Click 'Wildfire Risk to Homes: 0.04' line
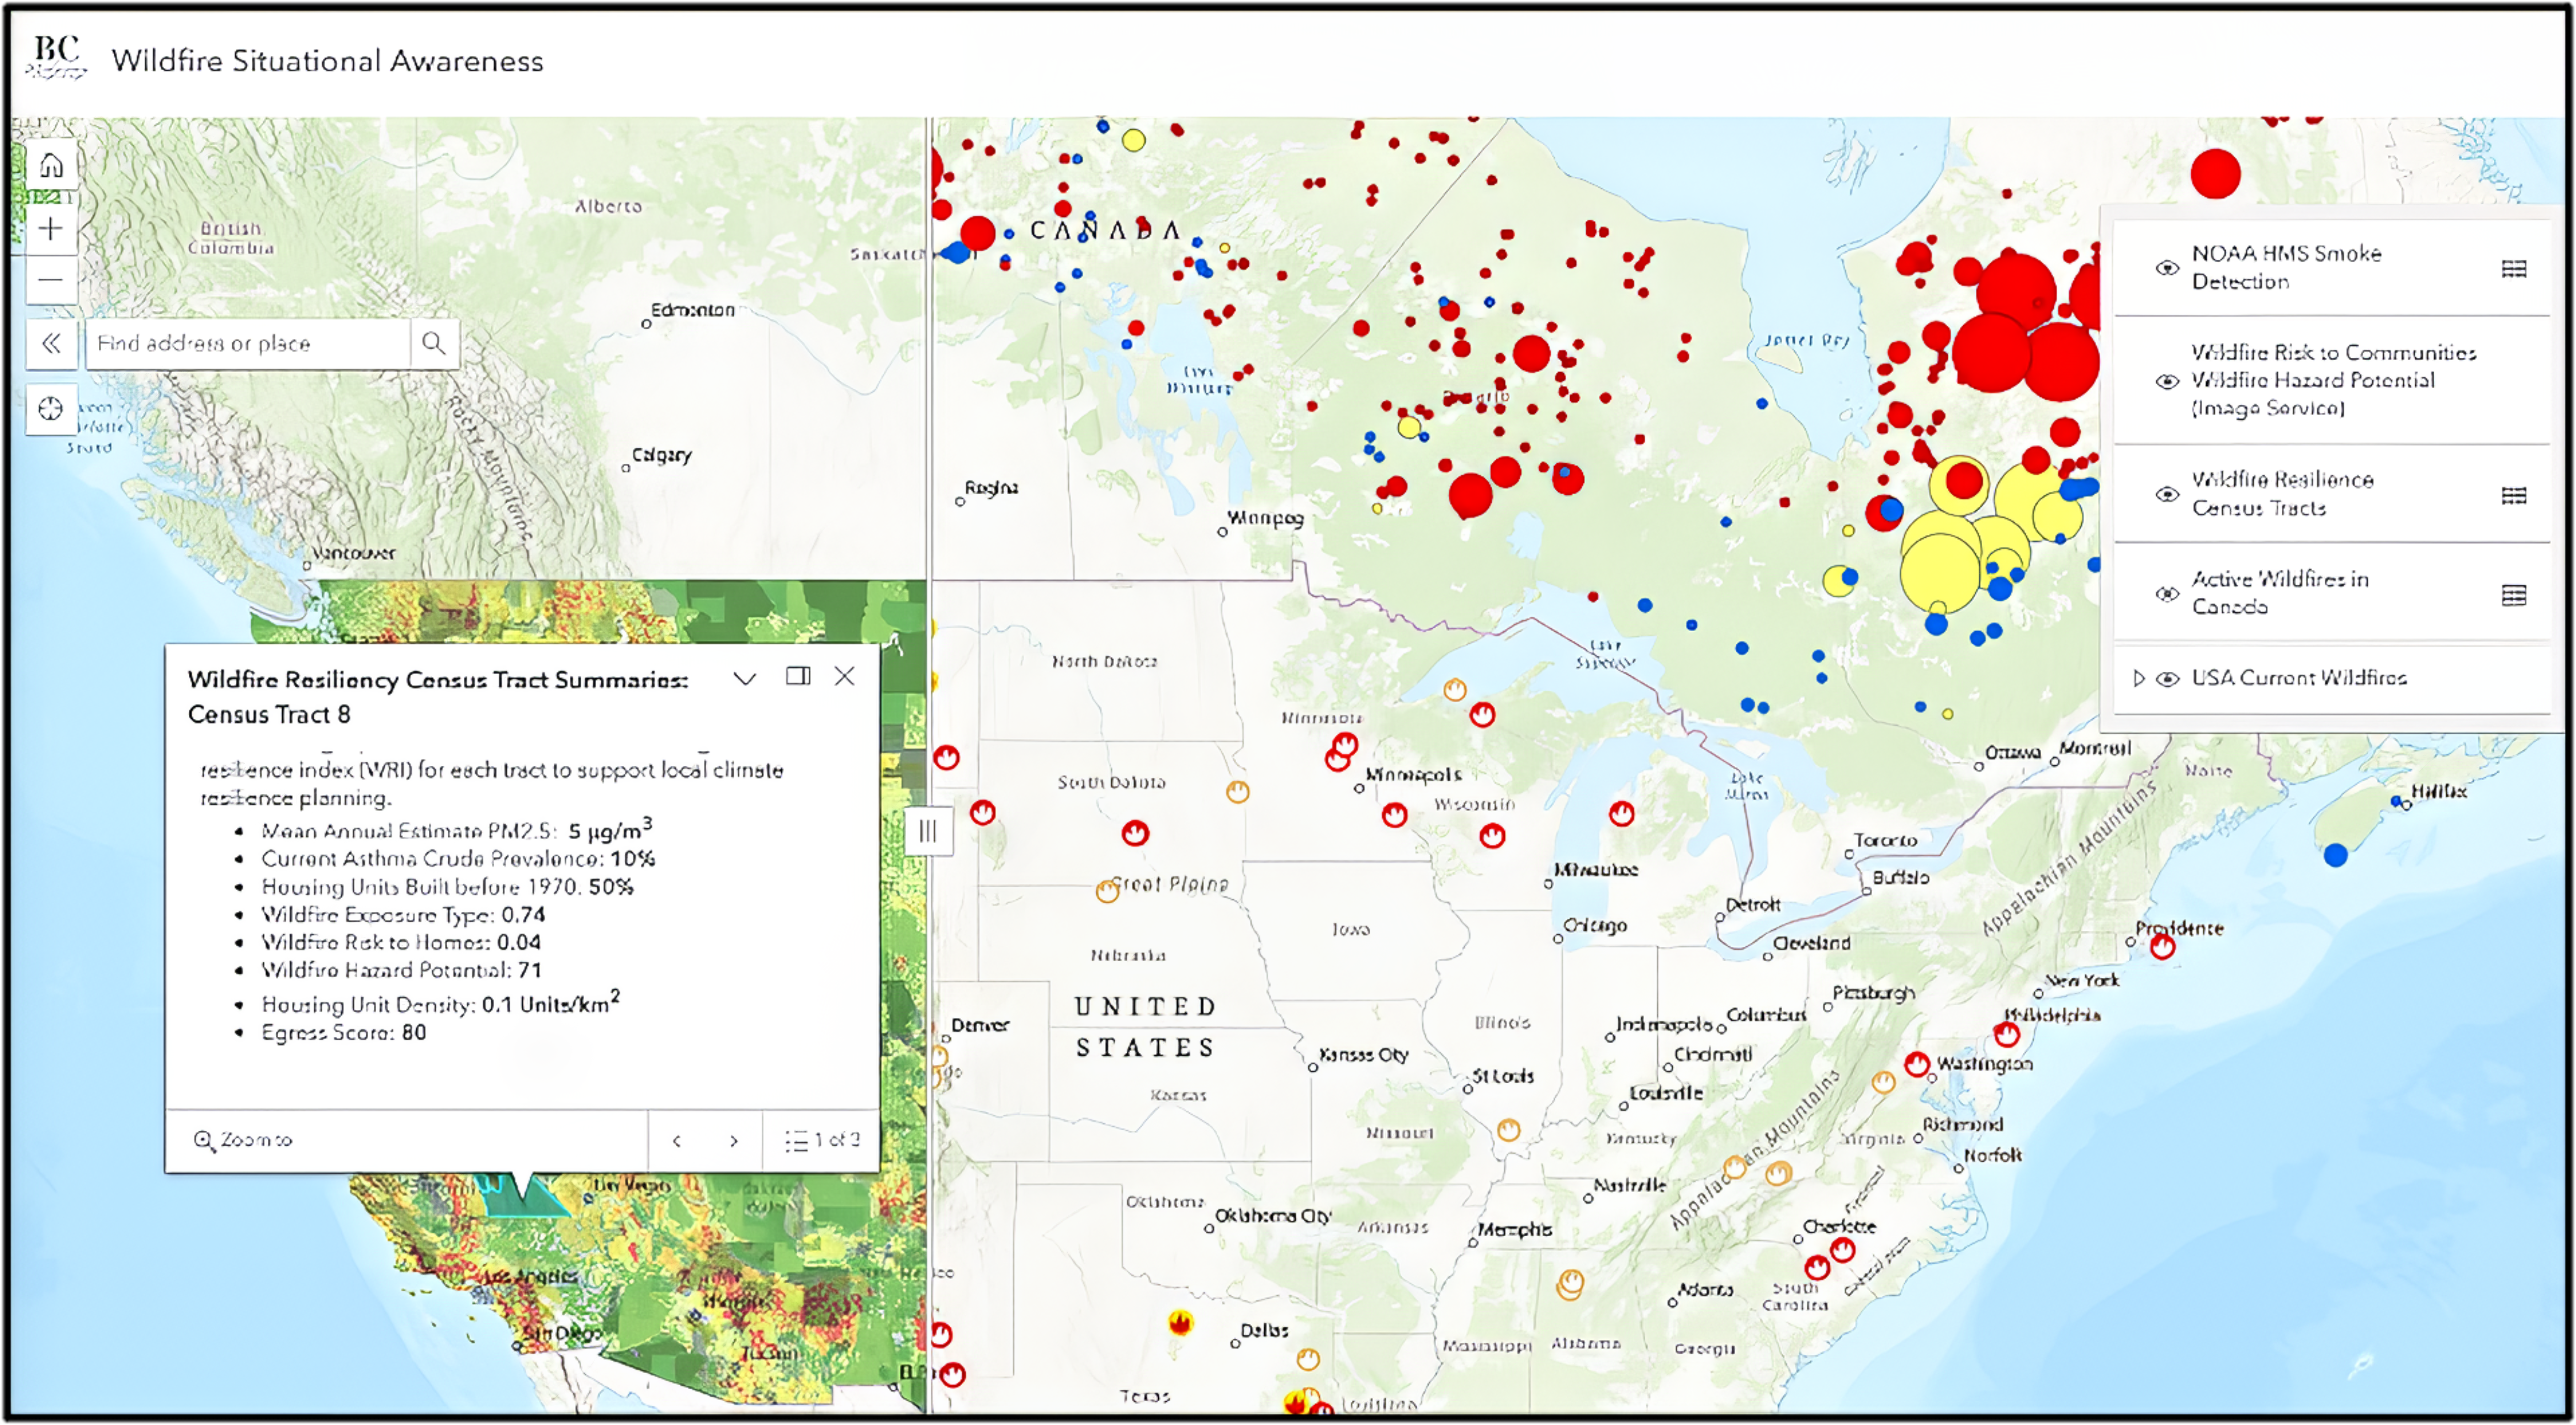Screen dimensions: 2576x1425 [x=400, y=942]
